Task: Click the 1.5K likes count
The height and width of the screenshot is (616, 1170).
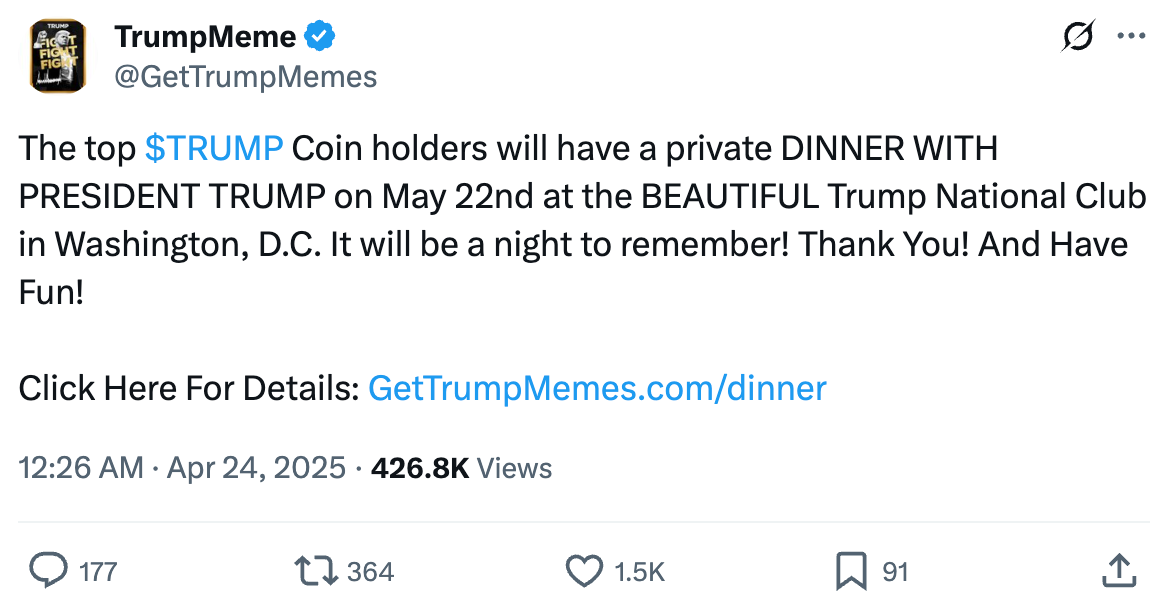Action: [x=640, y=572]
